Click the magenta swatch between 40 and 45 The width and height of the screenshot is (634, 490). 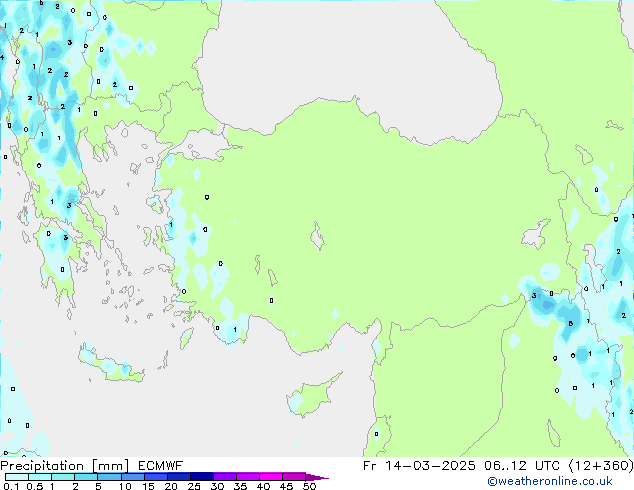[x=271, y=477]
